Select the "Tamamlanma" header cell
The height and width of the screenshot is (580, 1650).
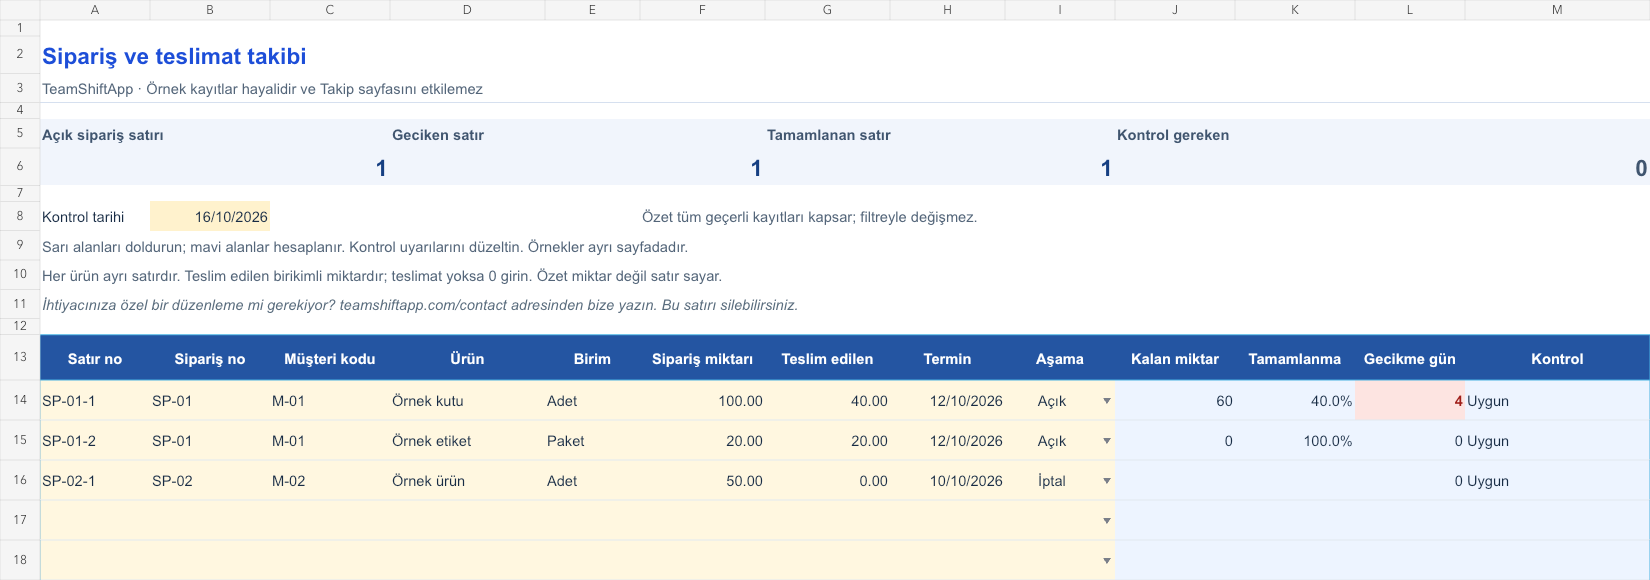tap(1295, 359)
